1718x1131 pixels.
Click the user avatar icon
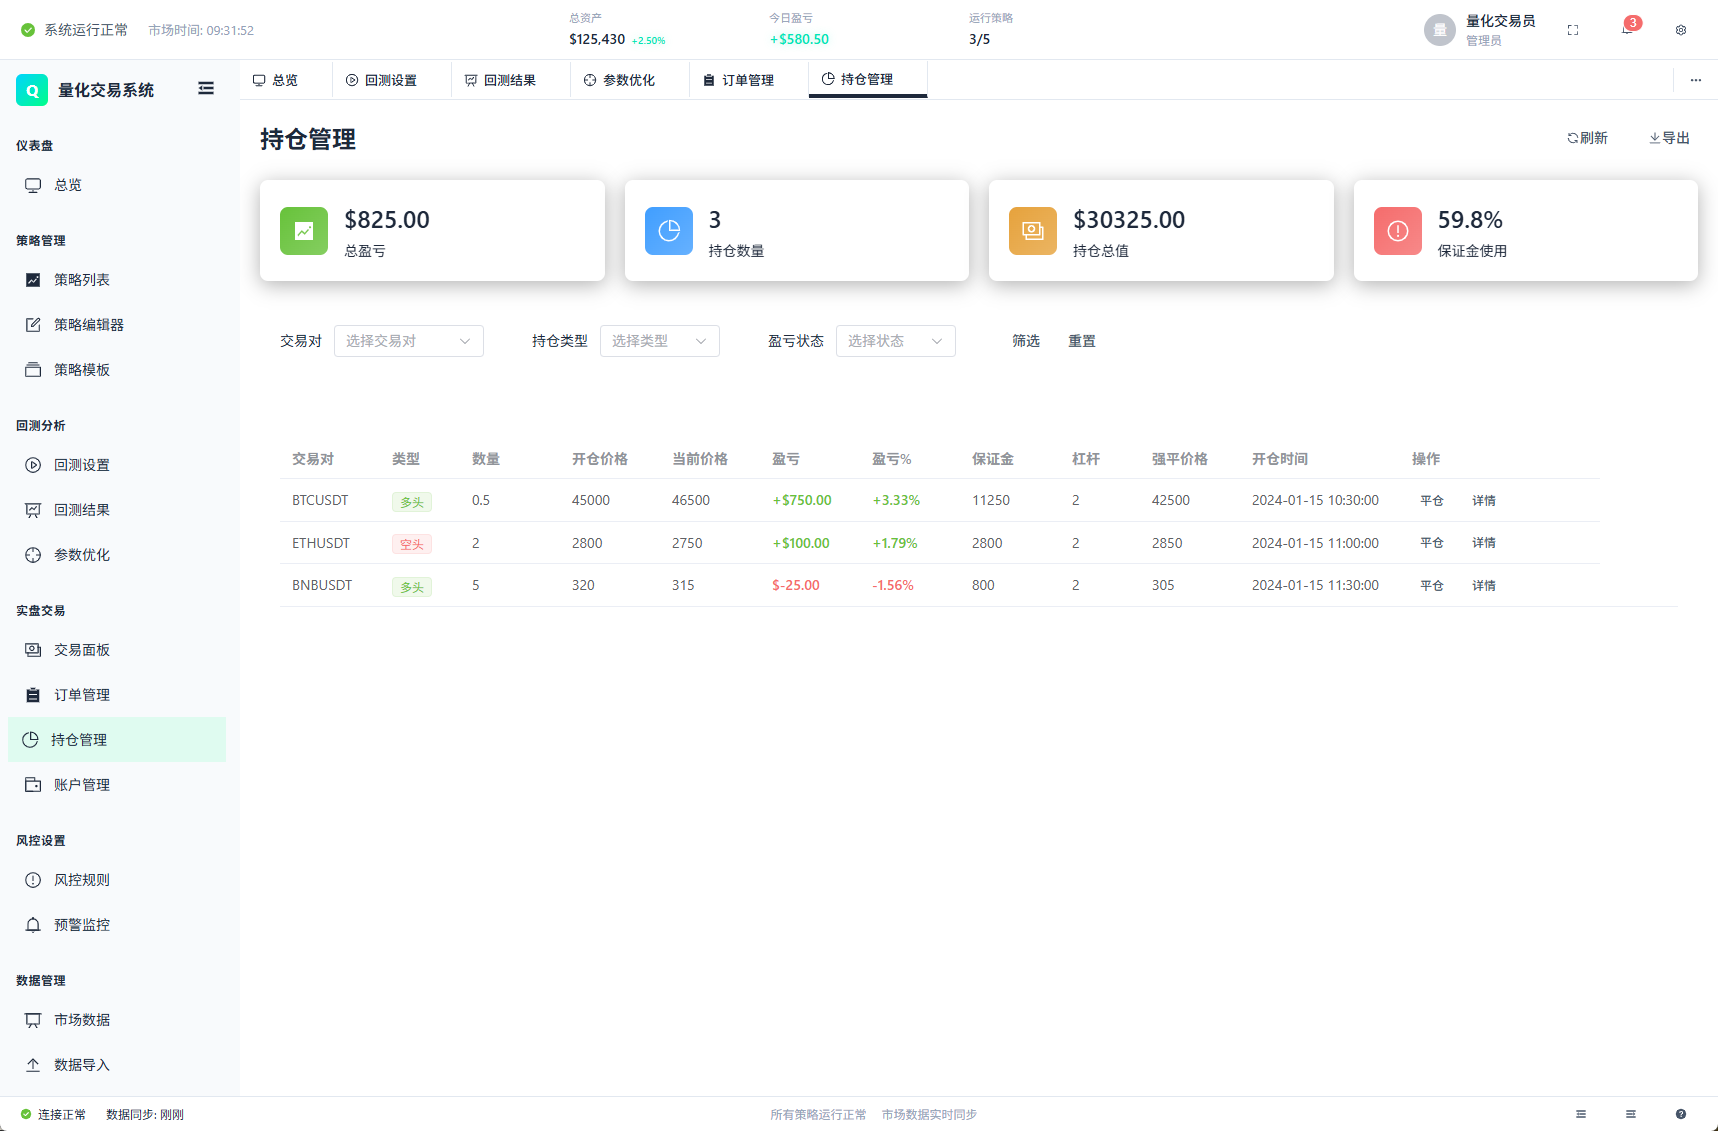[1439, 30]
